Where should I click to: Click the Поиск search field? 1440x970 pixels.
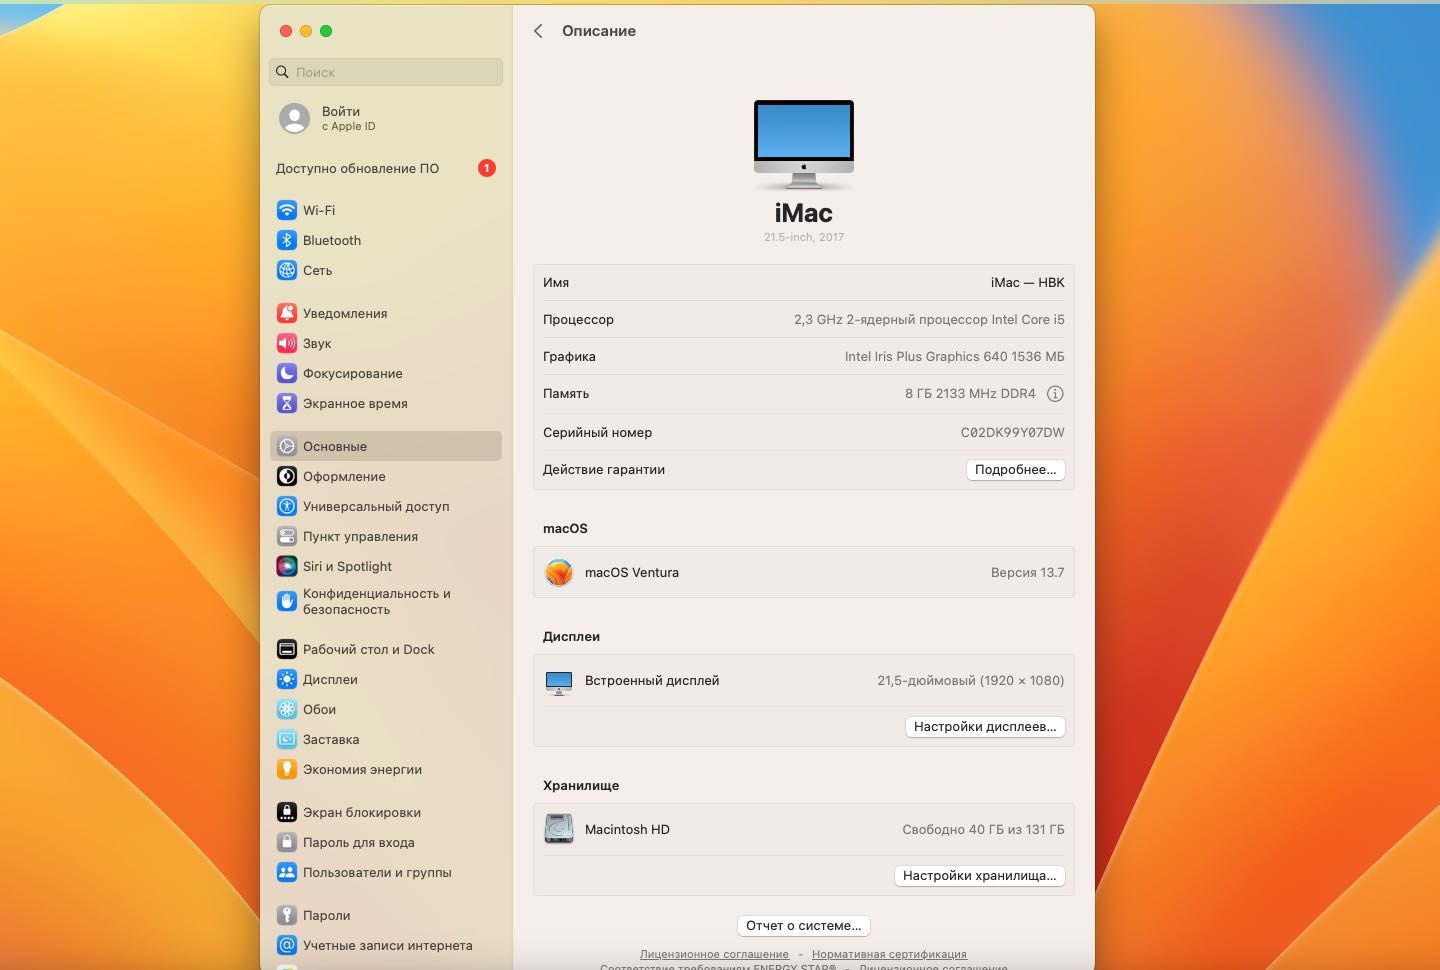pos(386,72)
